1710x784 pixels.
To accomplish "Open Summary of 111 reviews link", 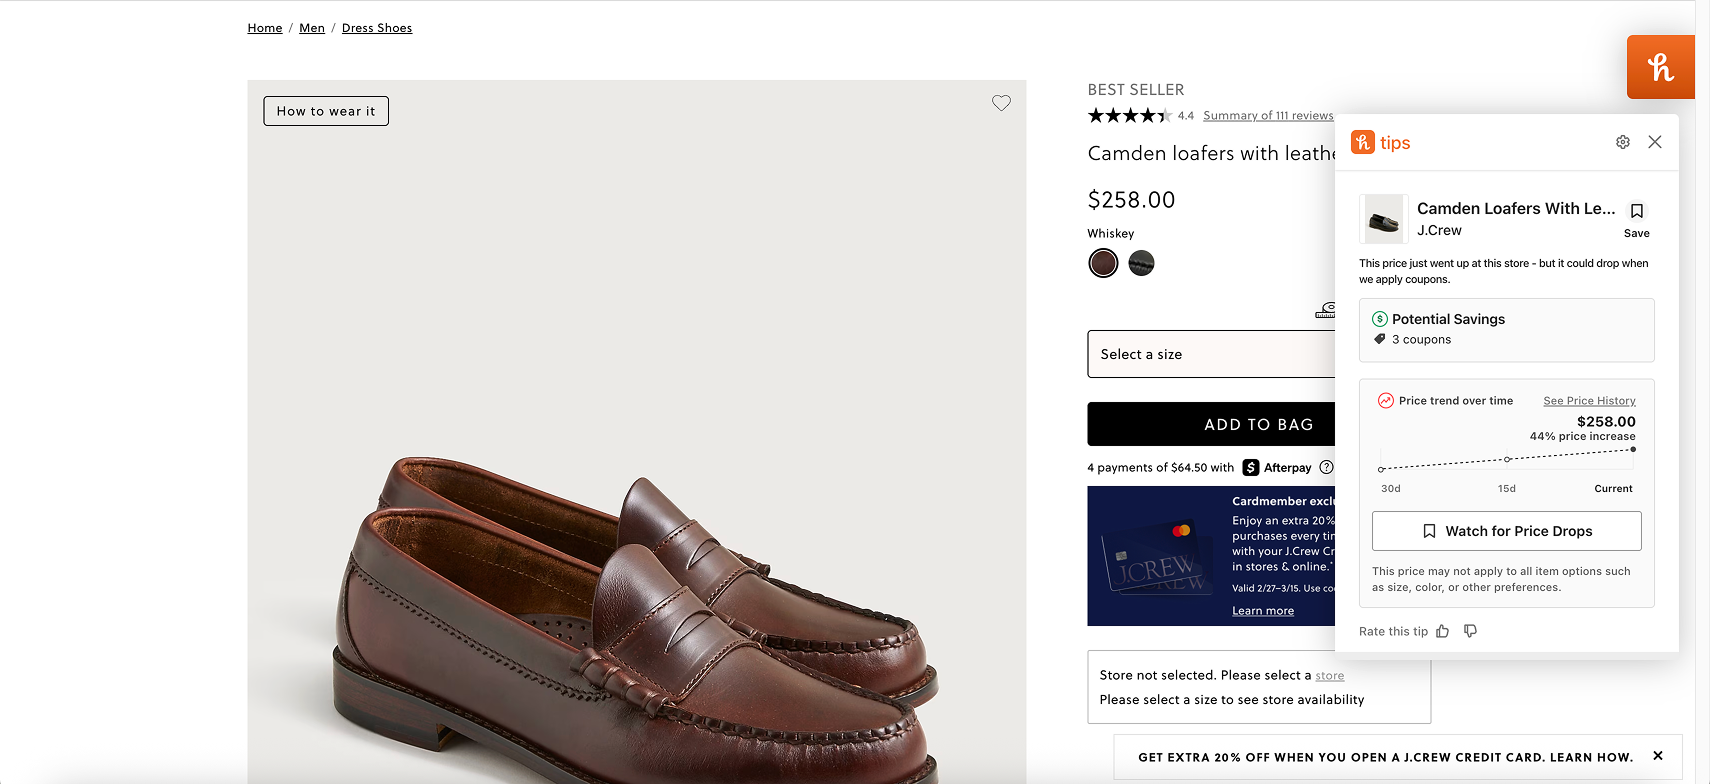I will pos(1268,116).
